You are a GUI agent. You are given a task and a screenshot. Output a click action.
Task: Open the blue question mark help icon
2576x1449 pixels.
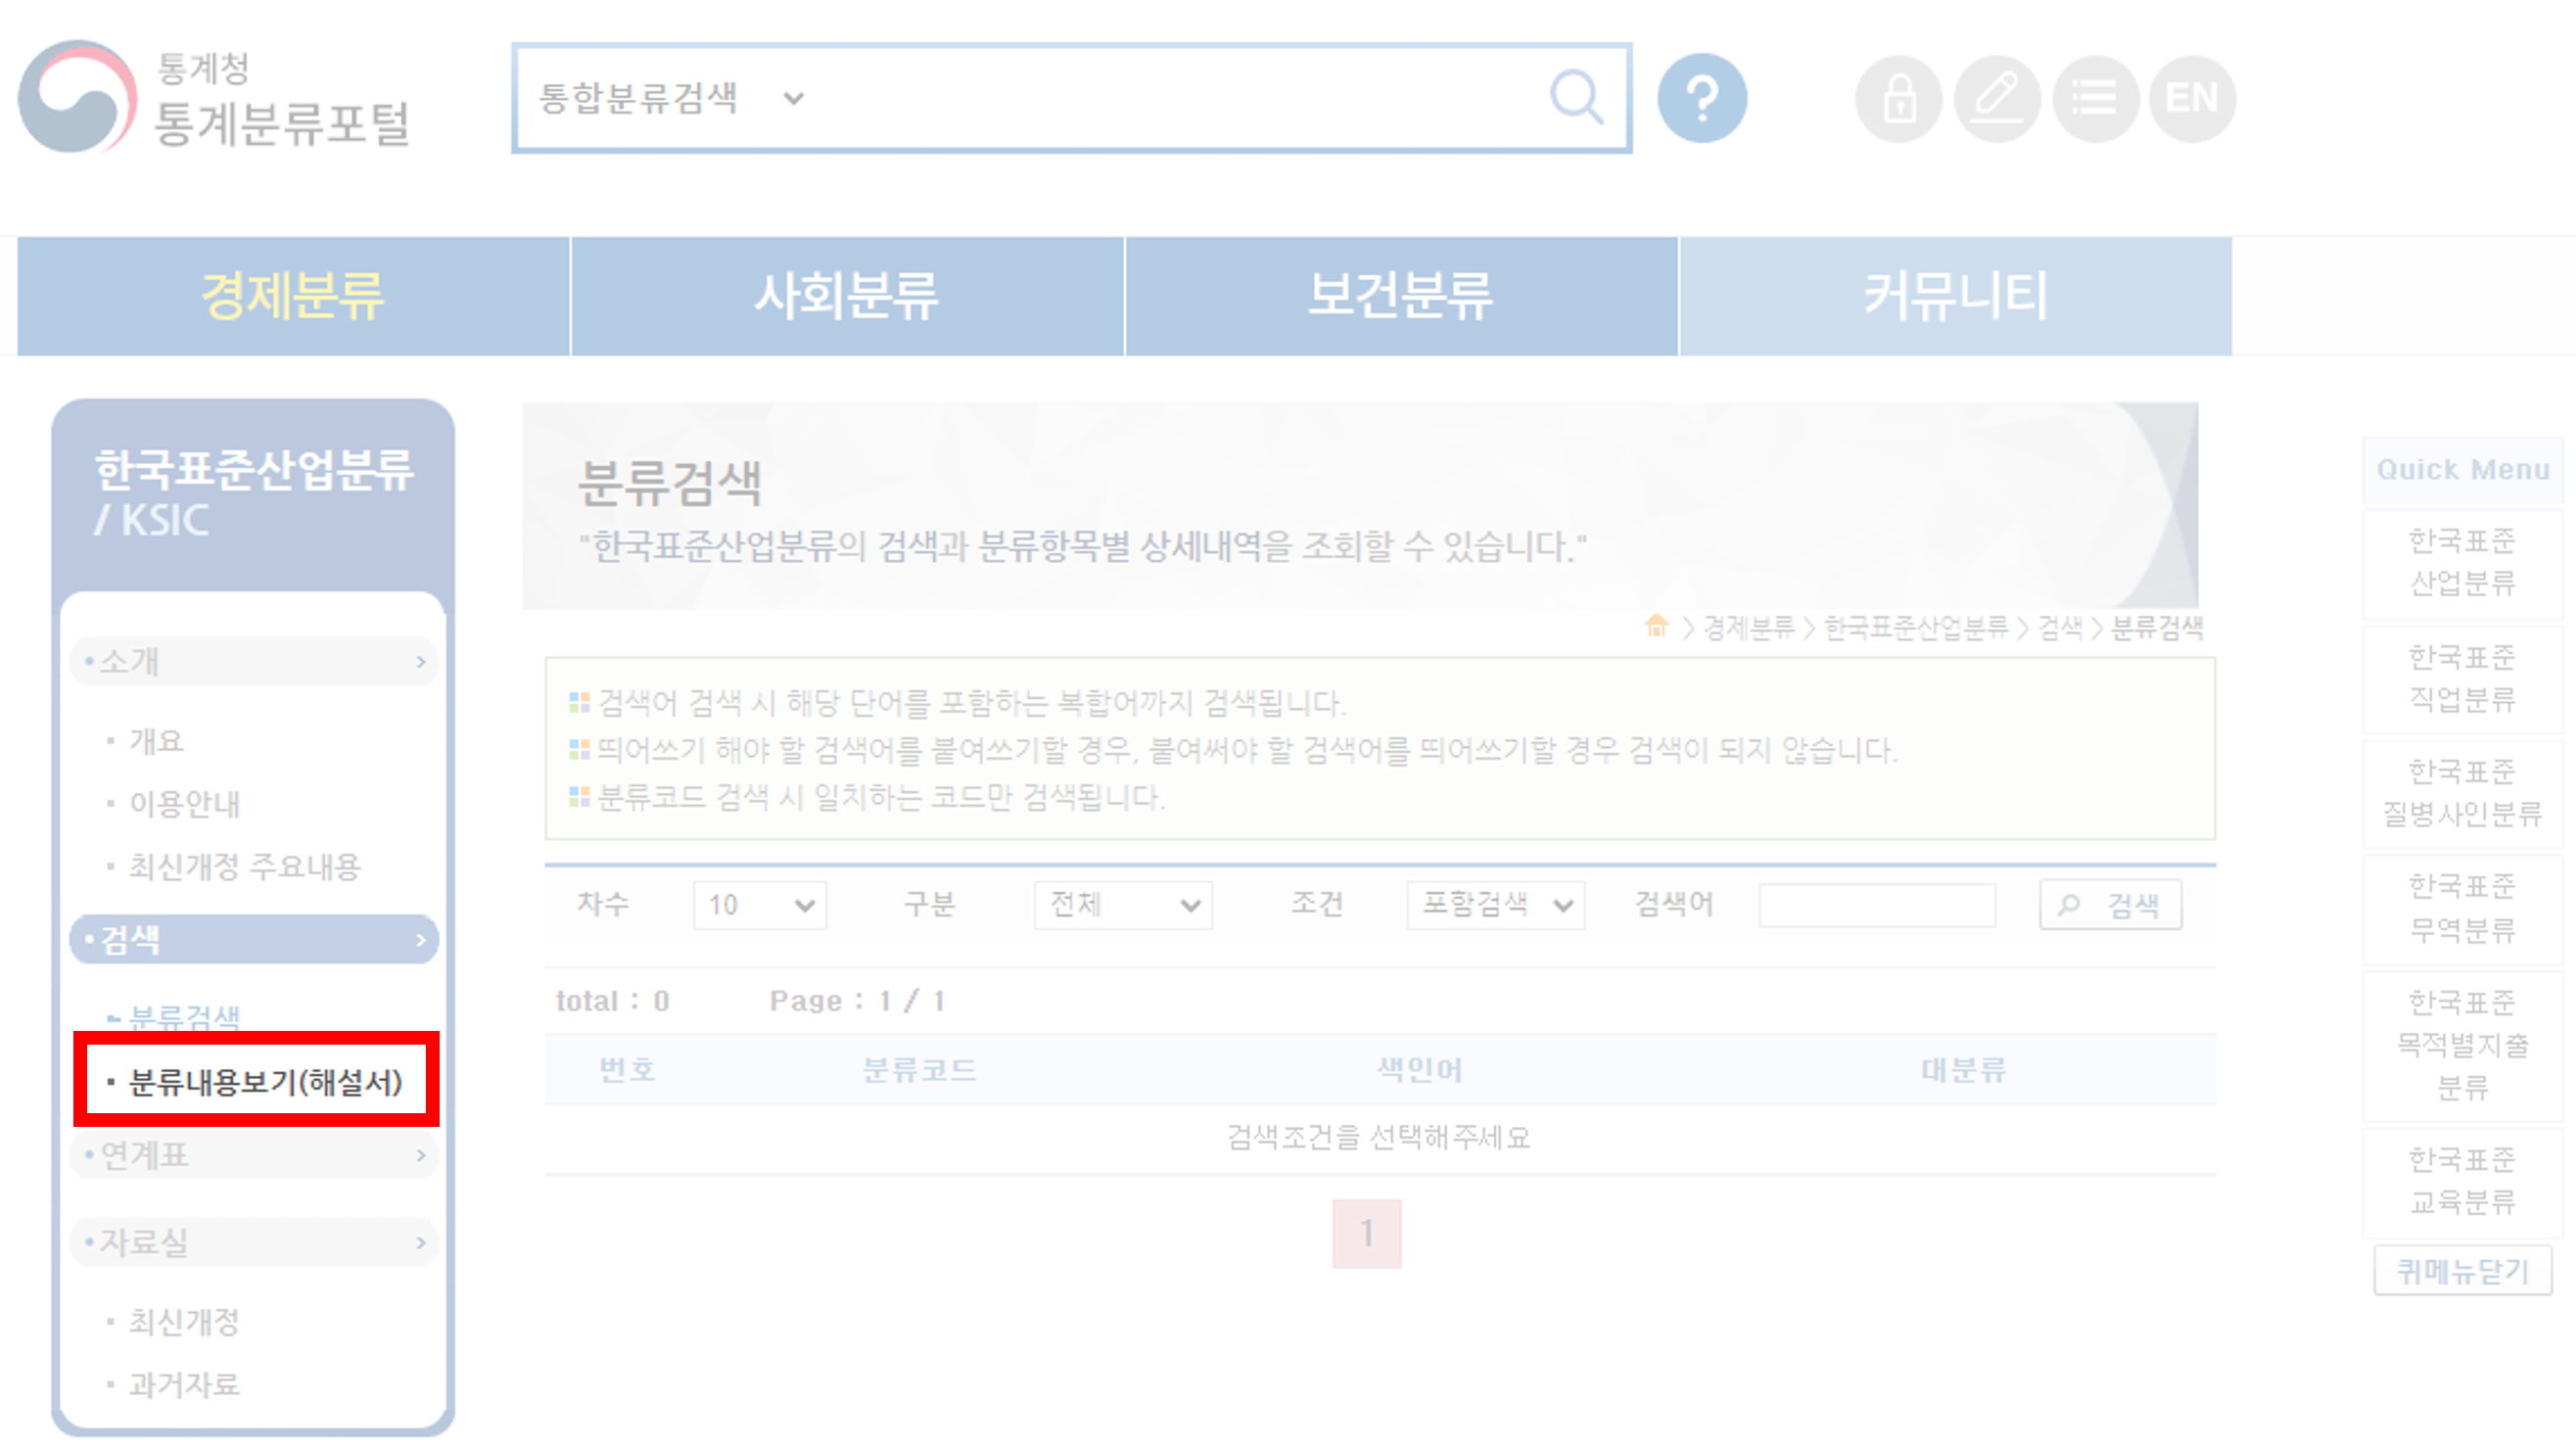[x=1701, y=98]
